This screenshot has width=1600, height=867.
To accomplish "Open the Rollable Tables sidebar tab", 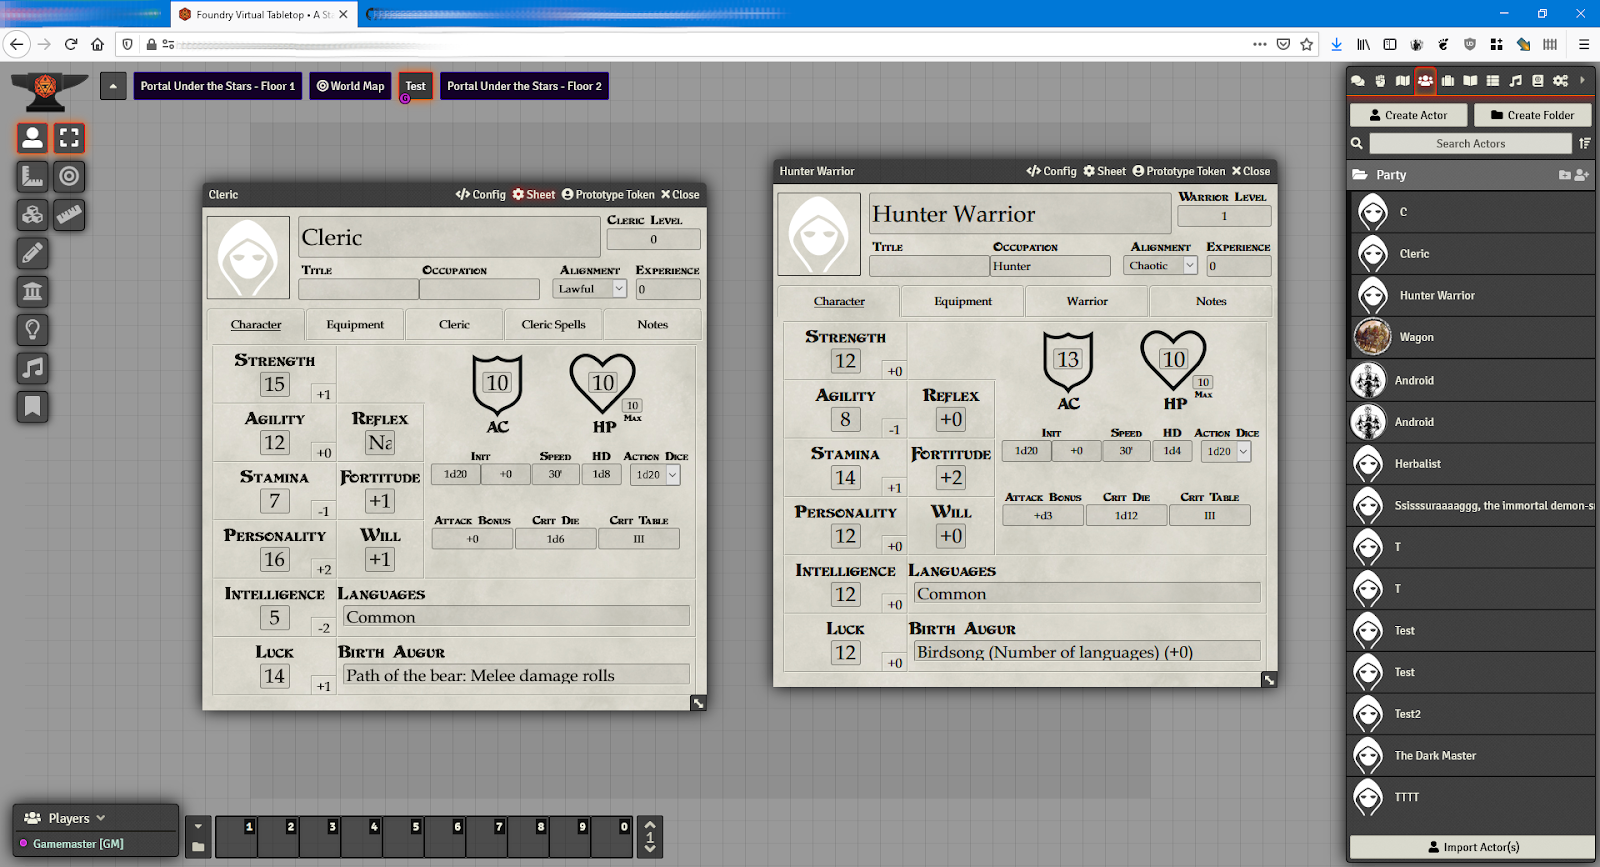I will coord(1493,81).
